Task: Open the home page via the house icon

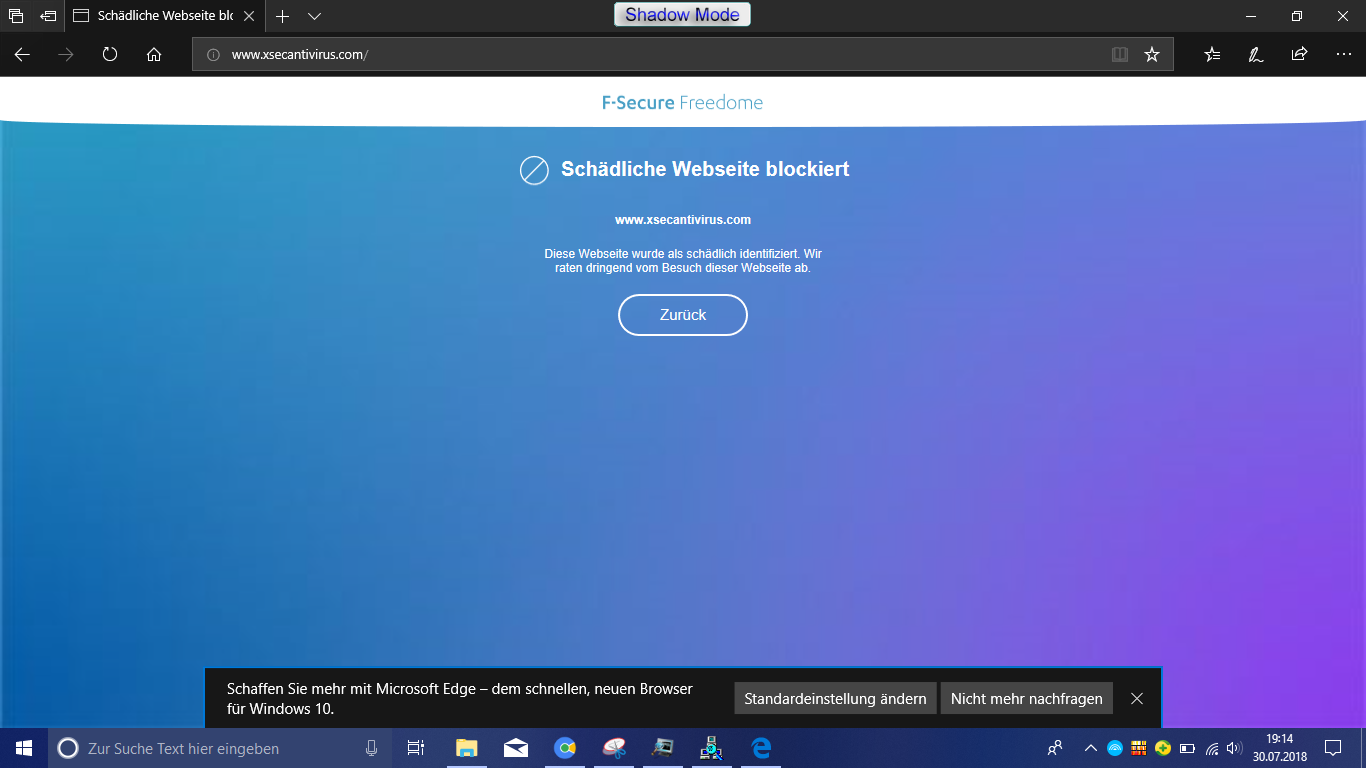Action: (x=154, y=55)
